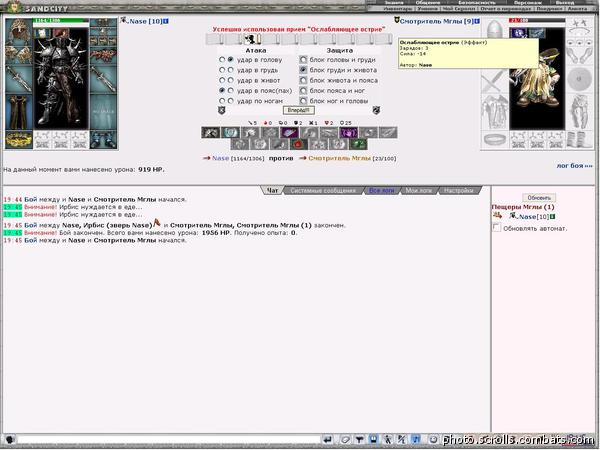Click the Обновить button
Screen dimensions: 600x450
pyautogui.click(x=539, y=198)
